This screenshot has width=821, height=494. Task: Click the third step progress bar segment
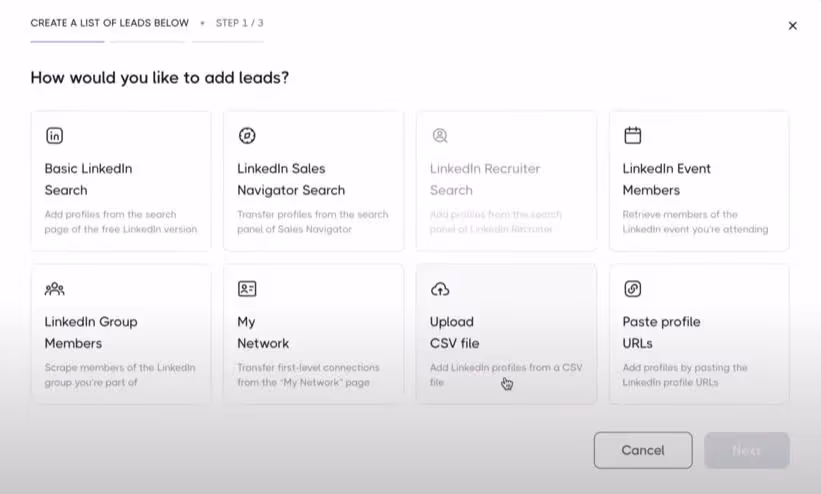tap(228, 41)
